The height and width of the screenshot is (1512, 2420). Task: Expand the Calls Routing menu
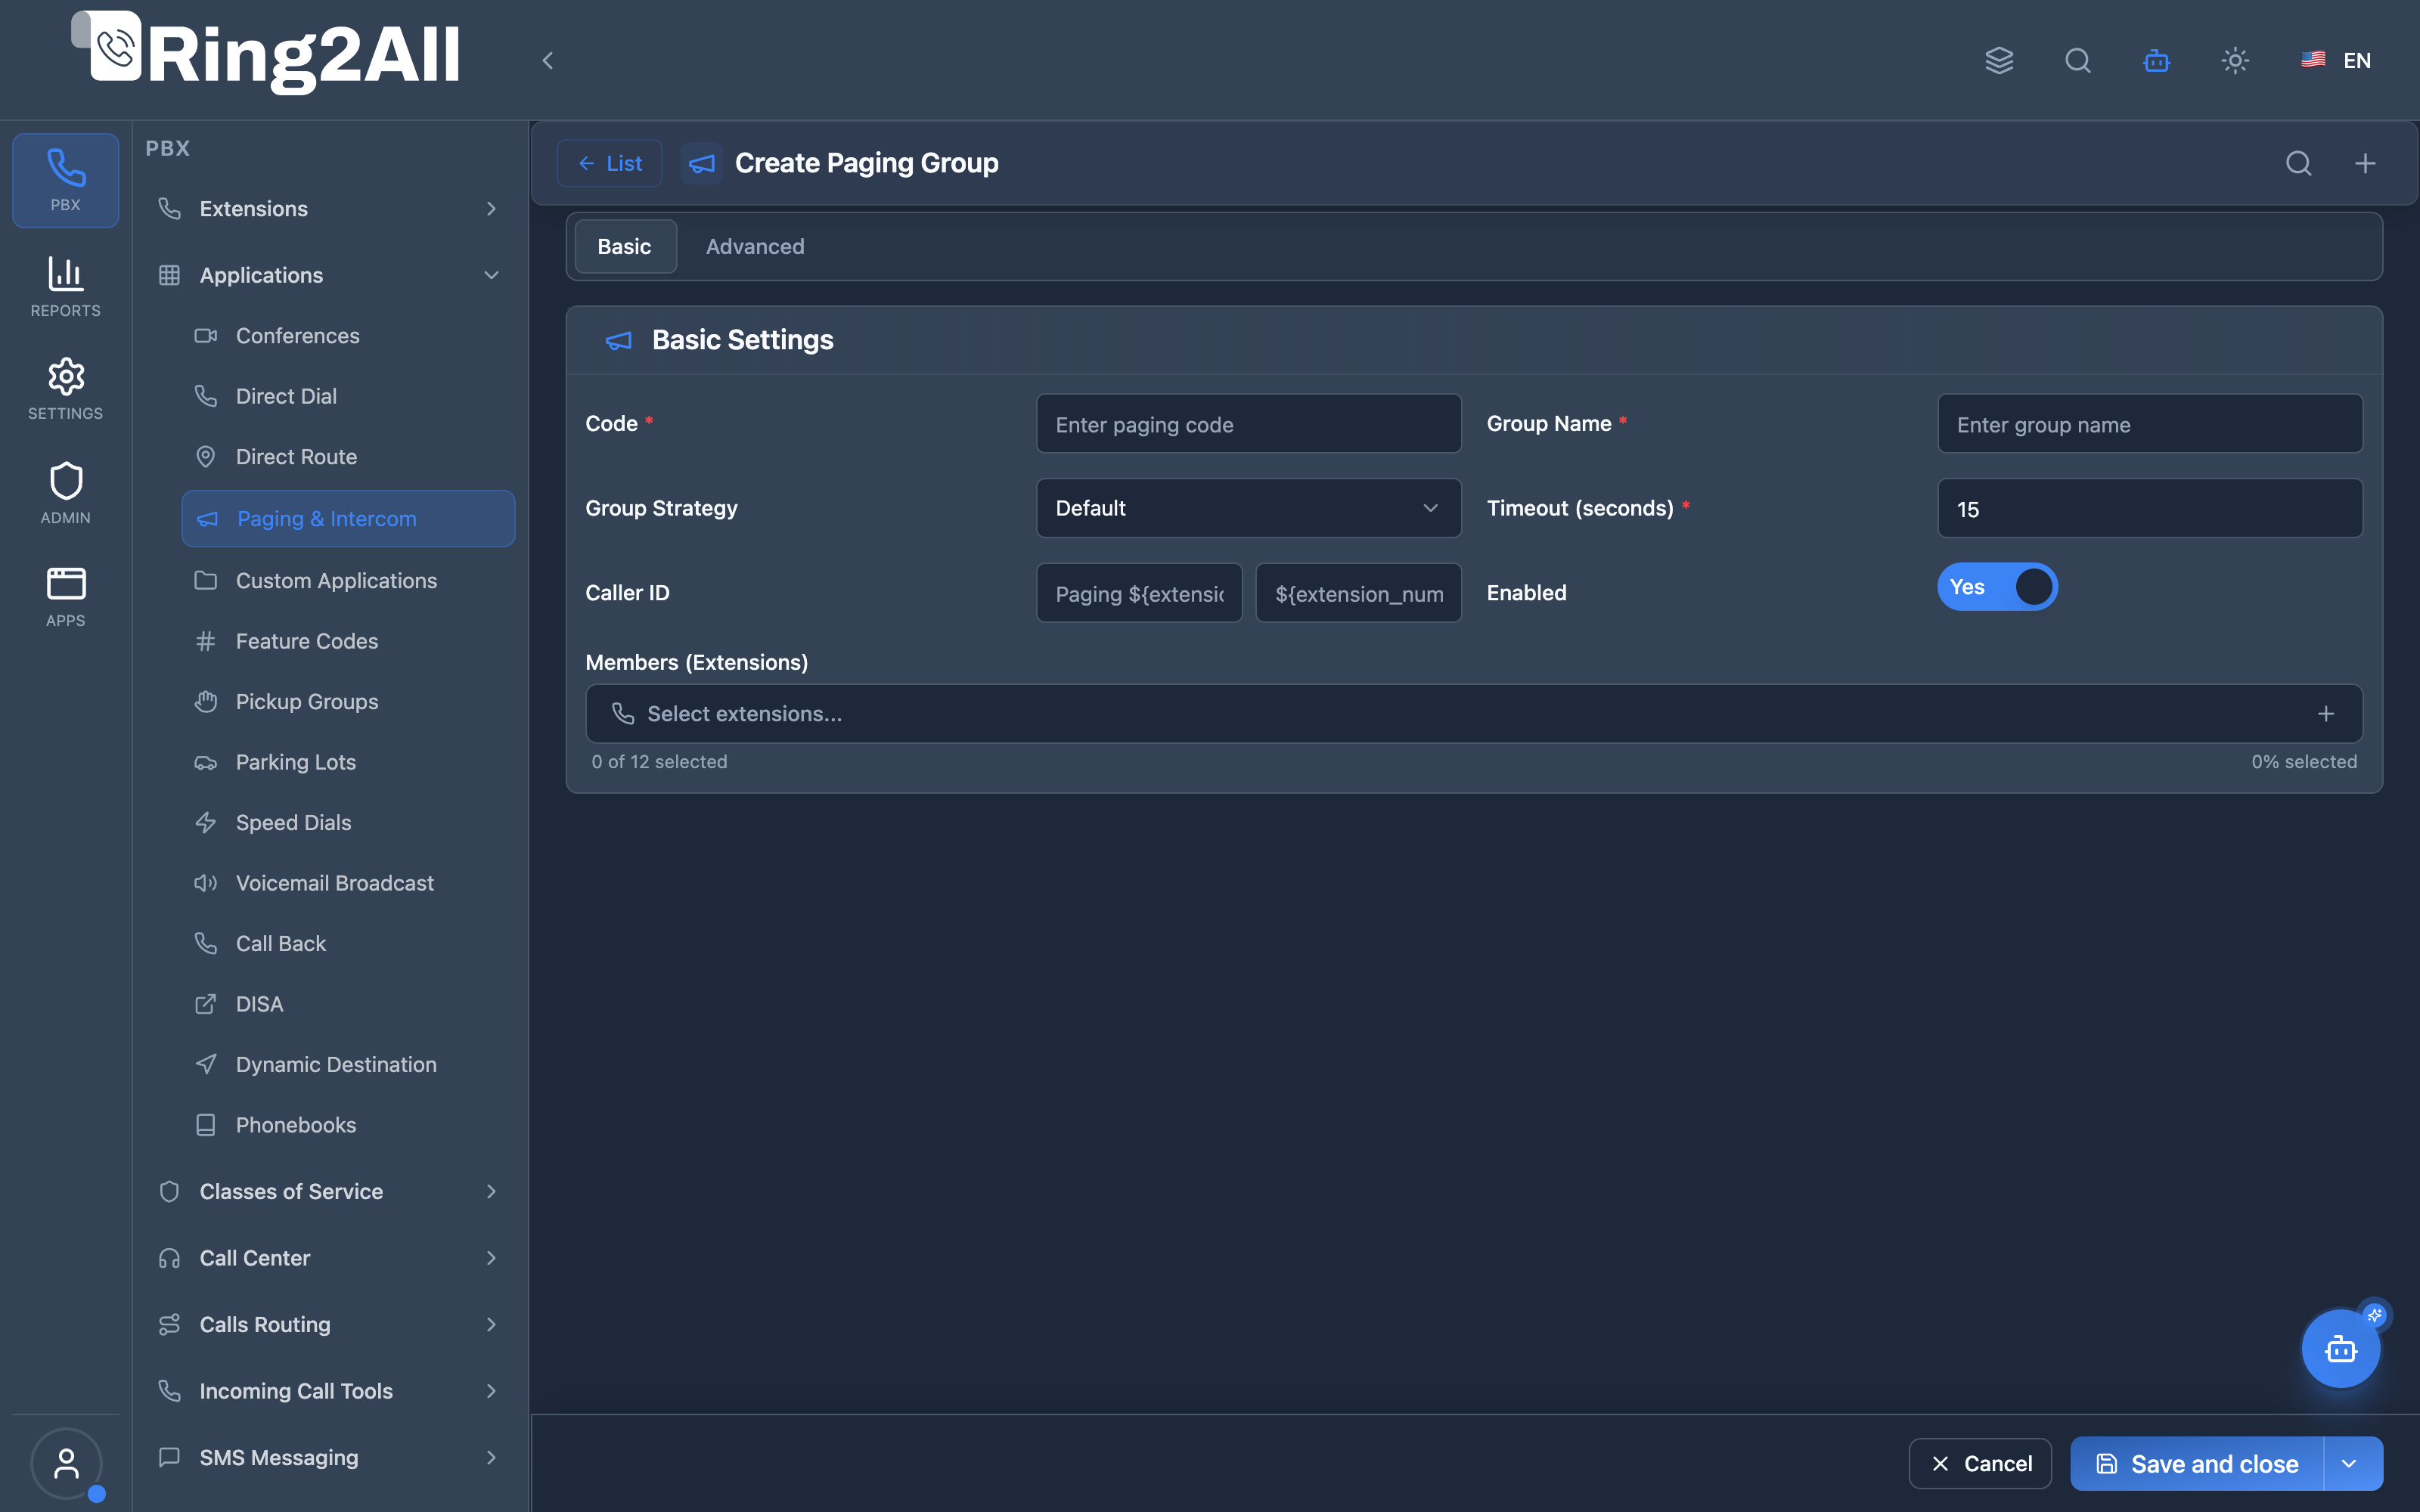click(x=328, y=1324)
